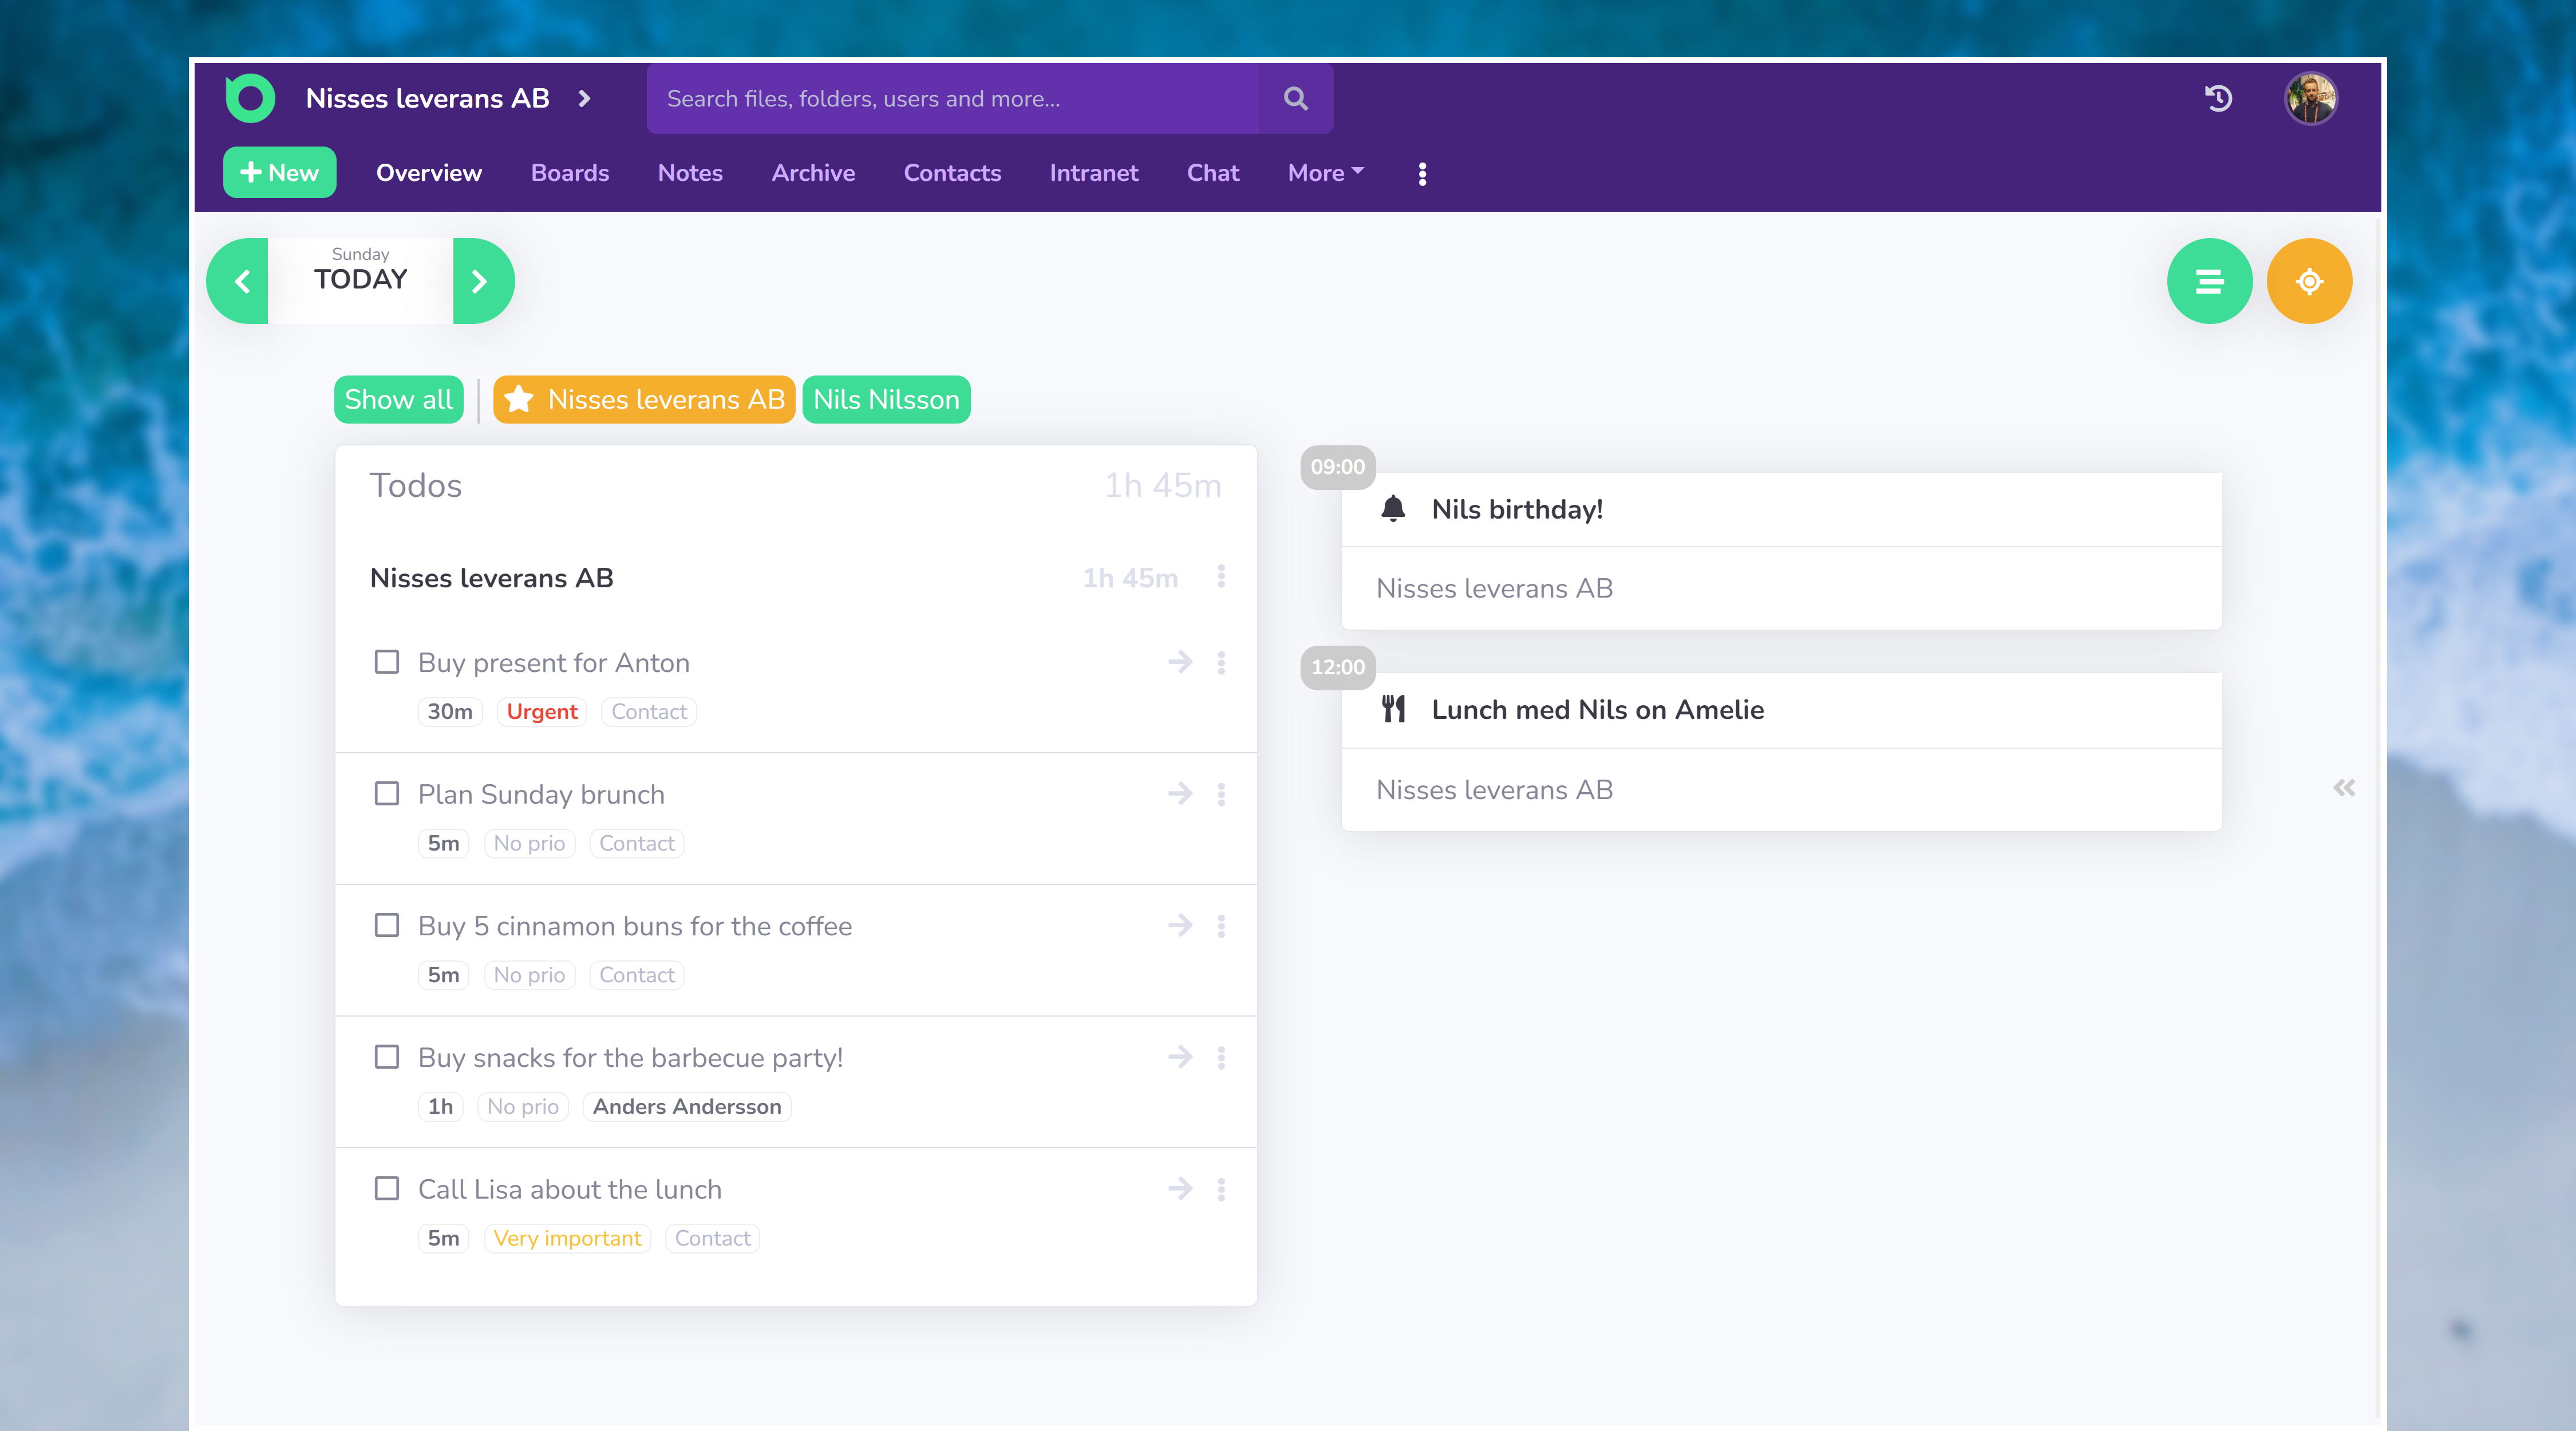Open the Notes tab
Viewport: 2576px width, 1431px height.
(690, 173)
